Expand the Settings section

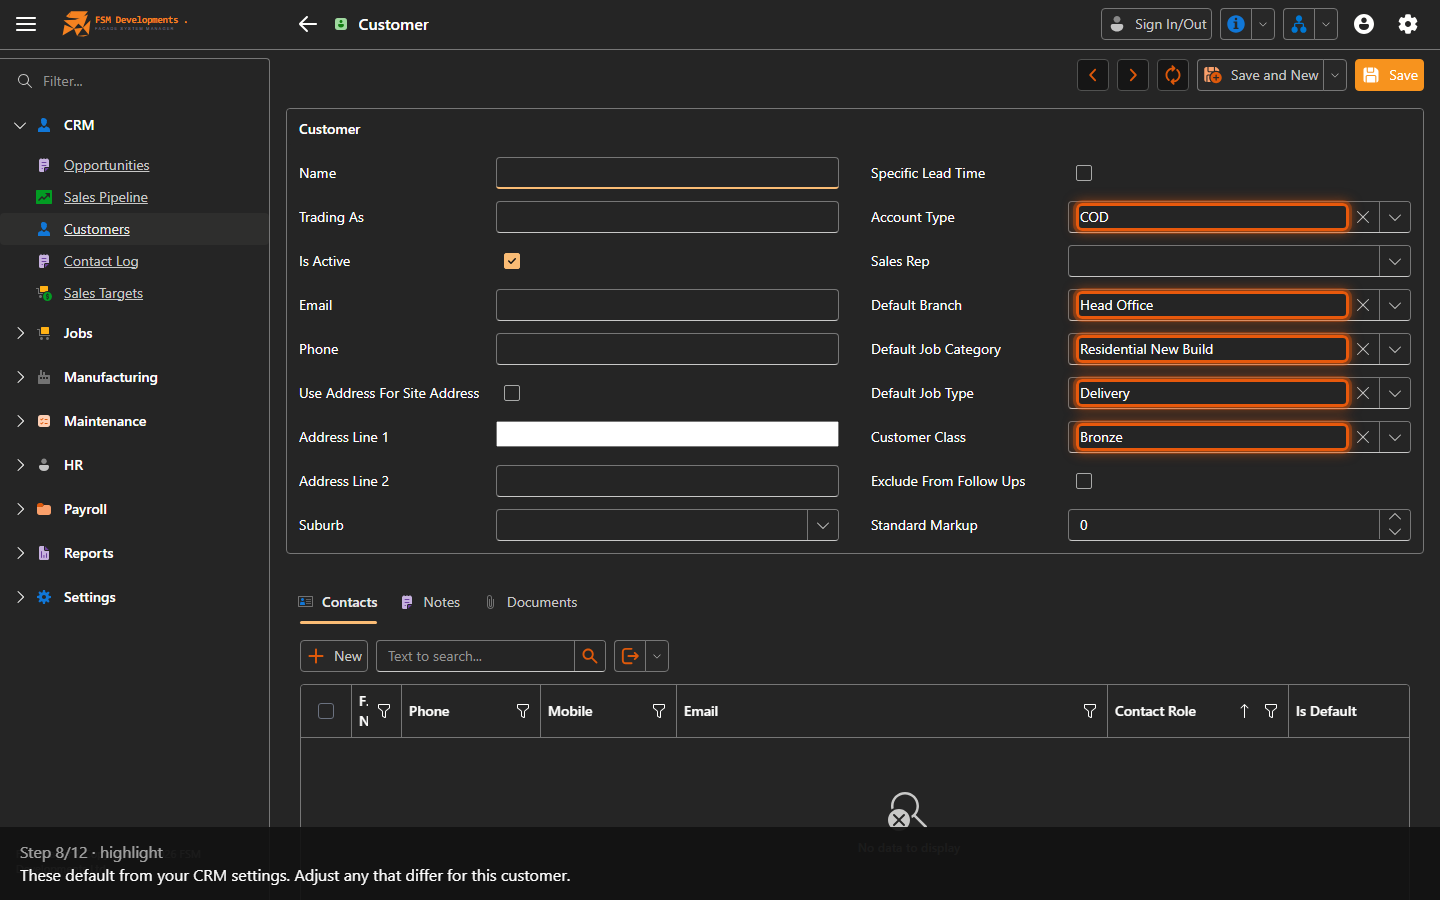click(20, 597)
